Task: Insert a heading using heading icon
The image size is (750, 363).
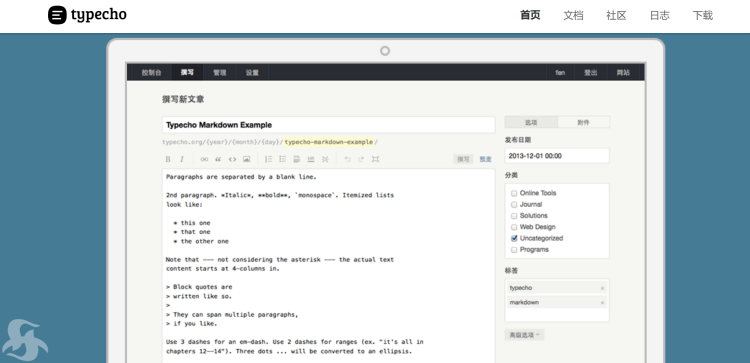Action: click(297, 159)
